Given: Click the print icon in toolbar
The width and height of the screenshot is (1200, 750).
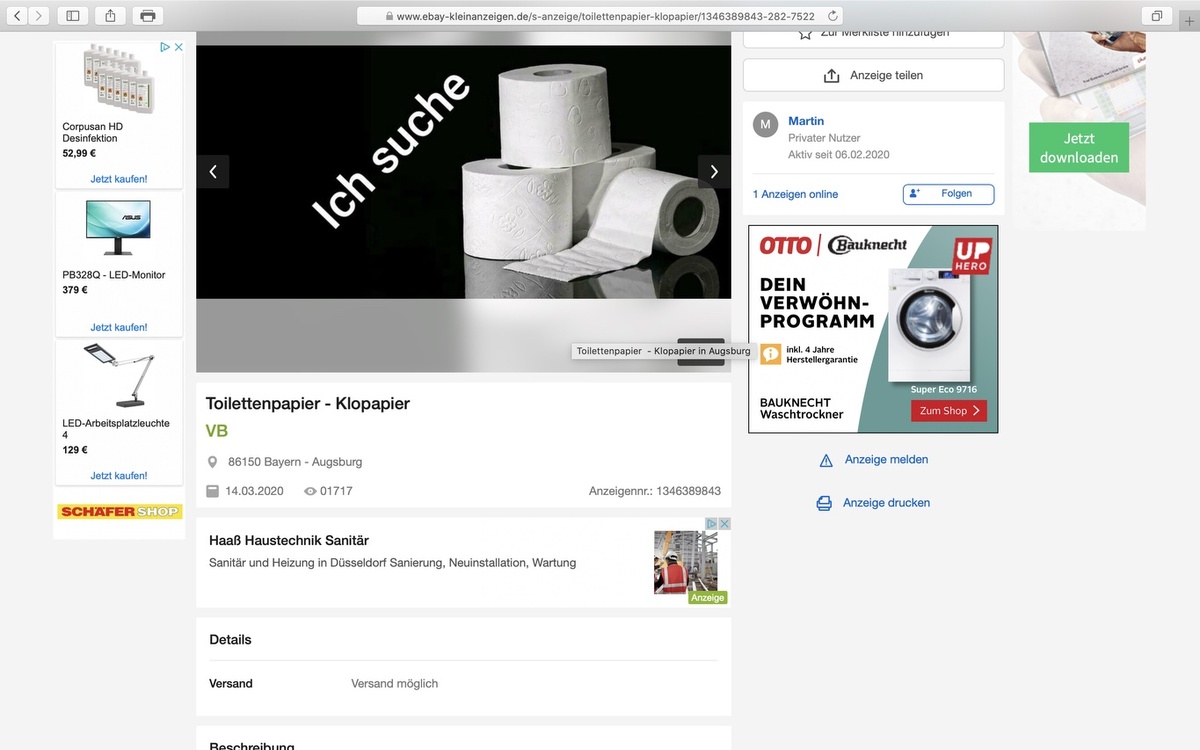Looking at the screenshot, I should (148, 16).
